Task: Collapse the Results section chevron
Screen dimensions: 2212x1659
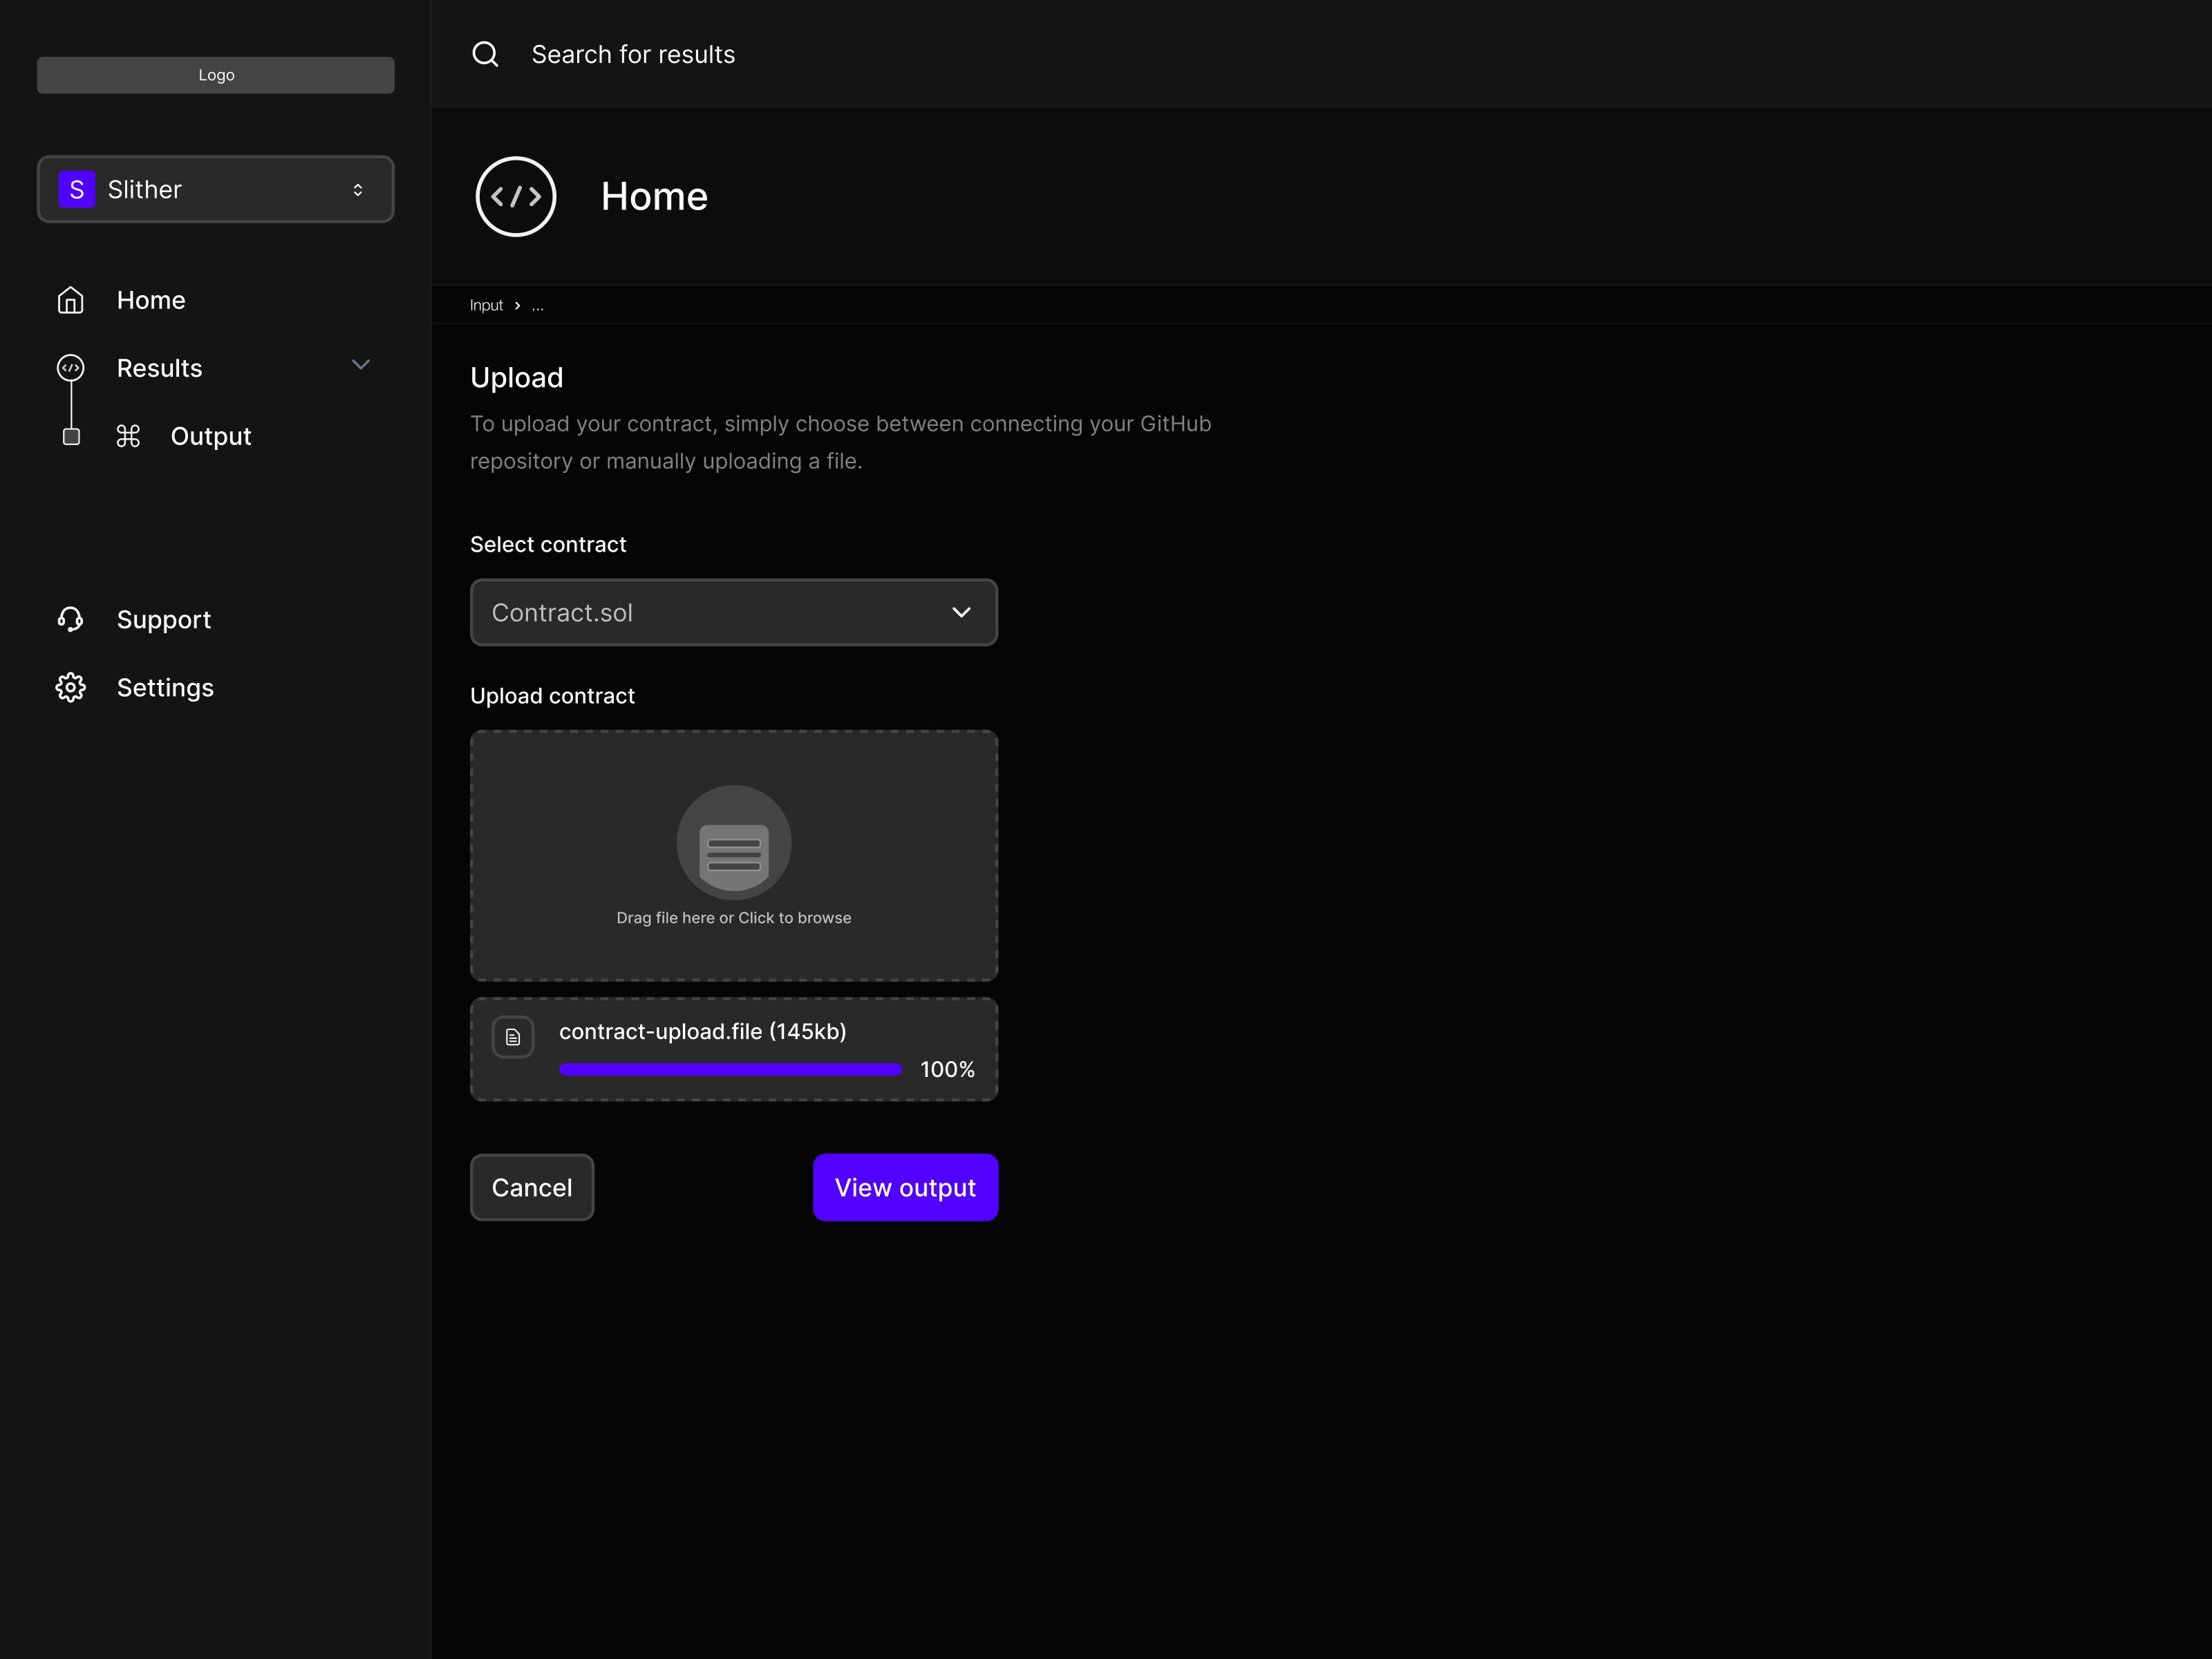Action: coord(361,365)
